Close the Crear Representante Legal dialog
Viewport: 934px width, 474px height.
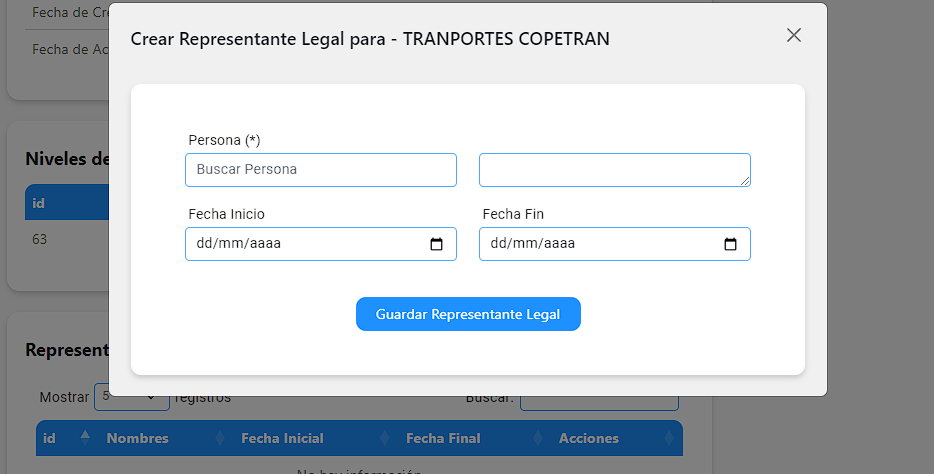793,35
